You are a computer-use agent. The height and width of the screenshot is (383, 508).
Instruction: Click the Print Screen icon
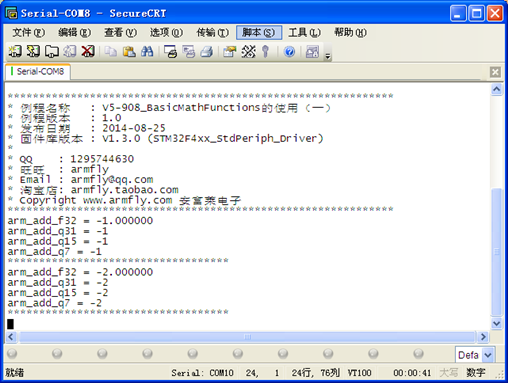coord(170,51)
